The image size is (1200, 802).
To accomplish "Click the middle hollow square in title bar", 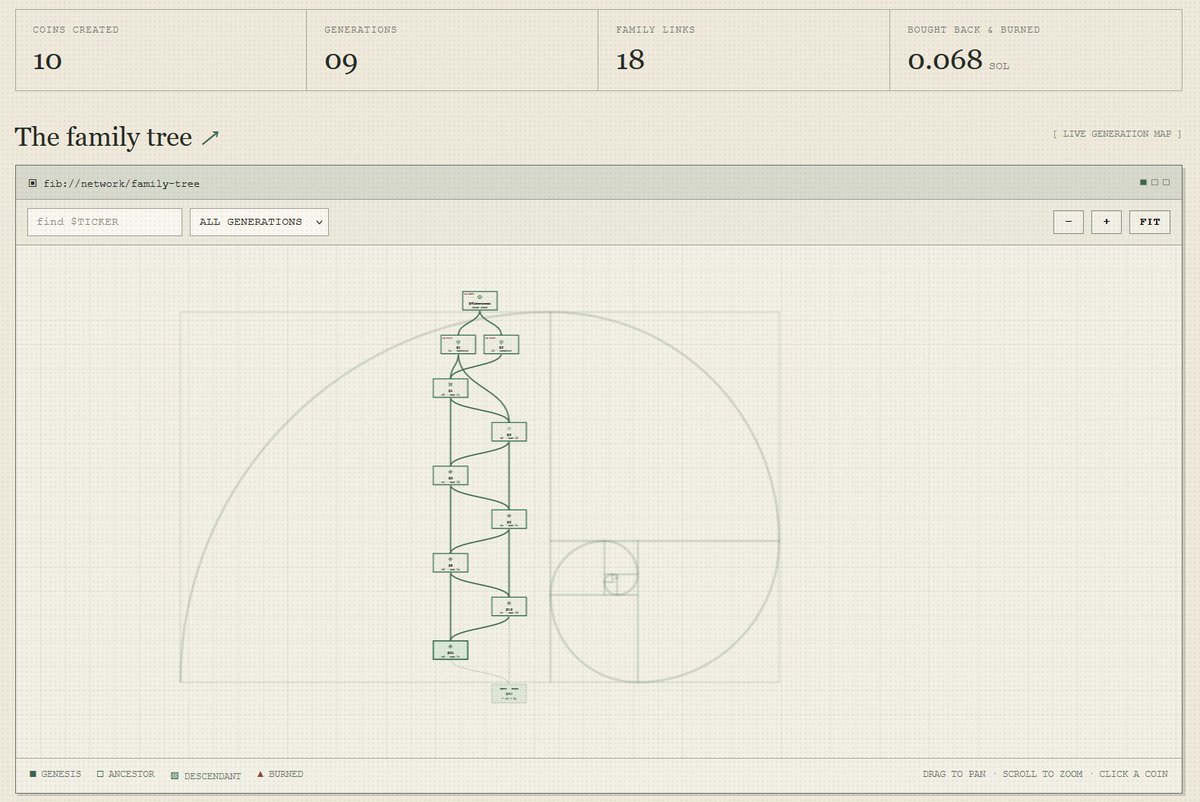I will pyautogui.click(x=1154, y=182).
